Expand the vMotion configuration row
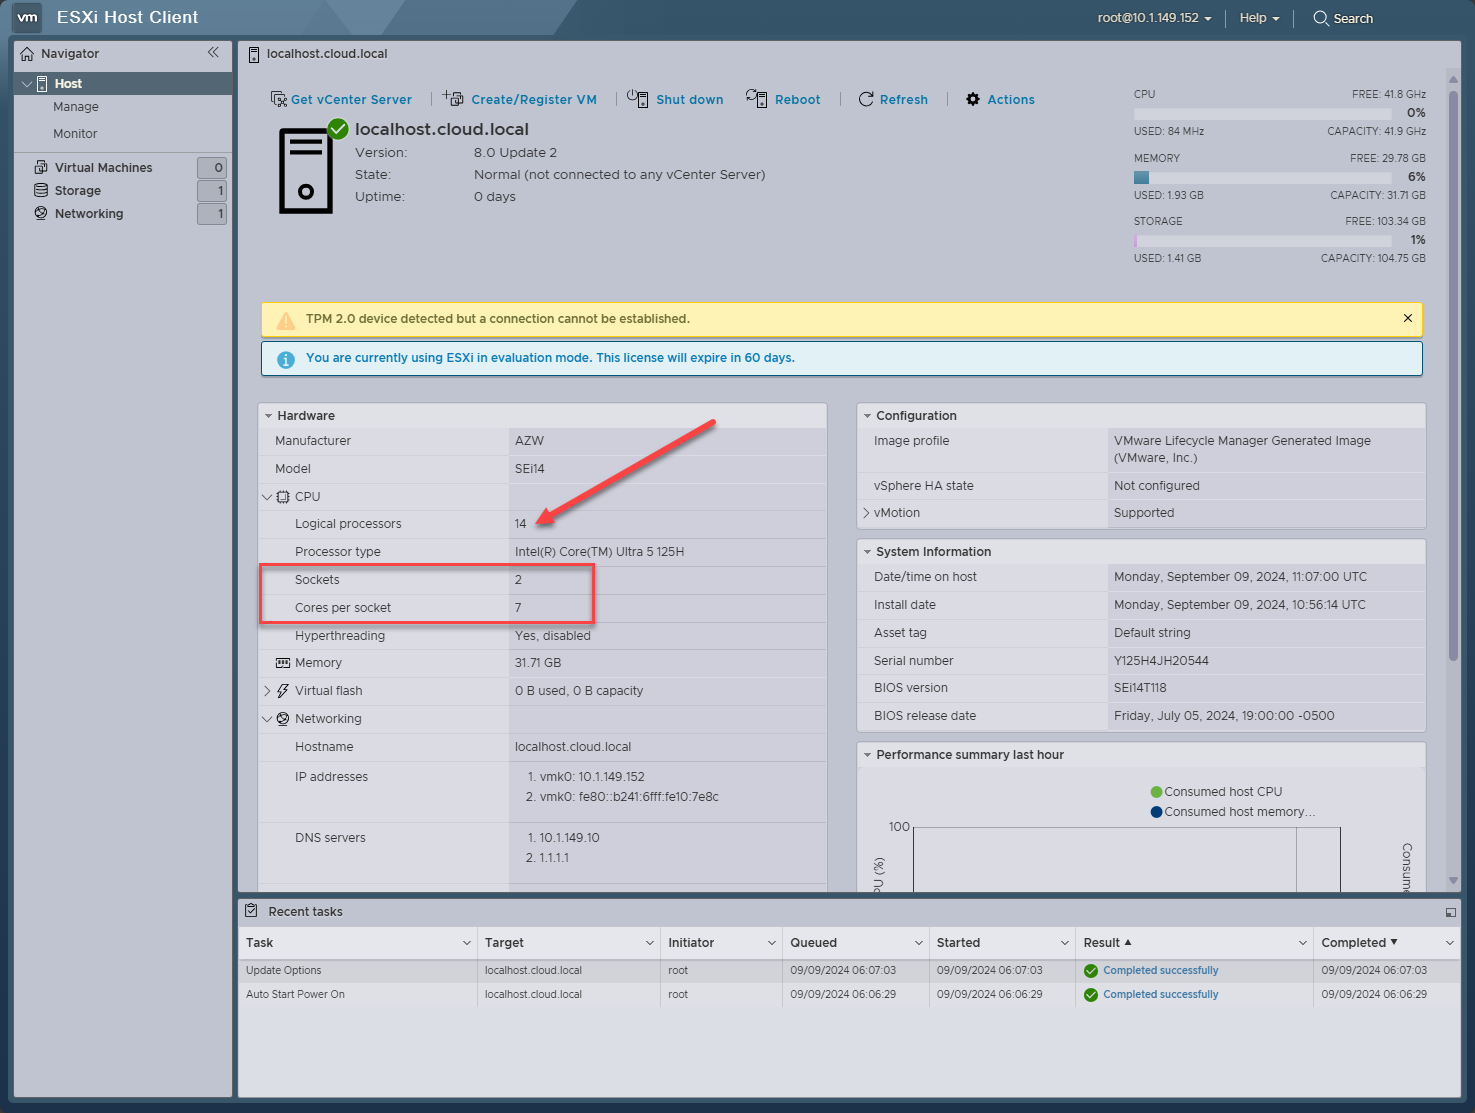This screenshot has height=1113, width=1475. click(x=866, y=513)
